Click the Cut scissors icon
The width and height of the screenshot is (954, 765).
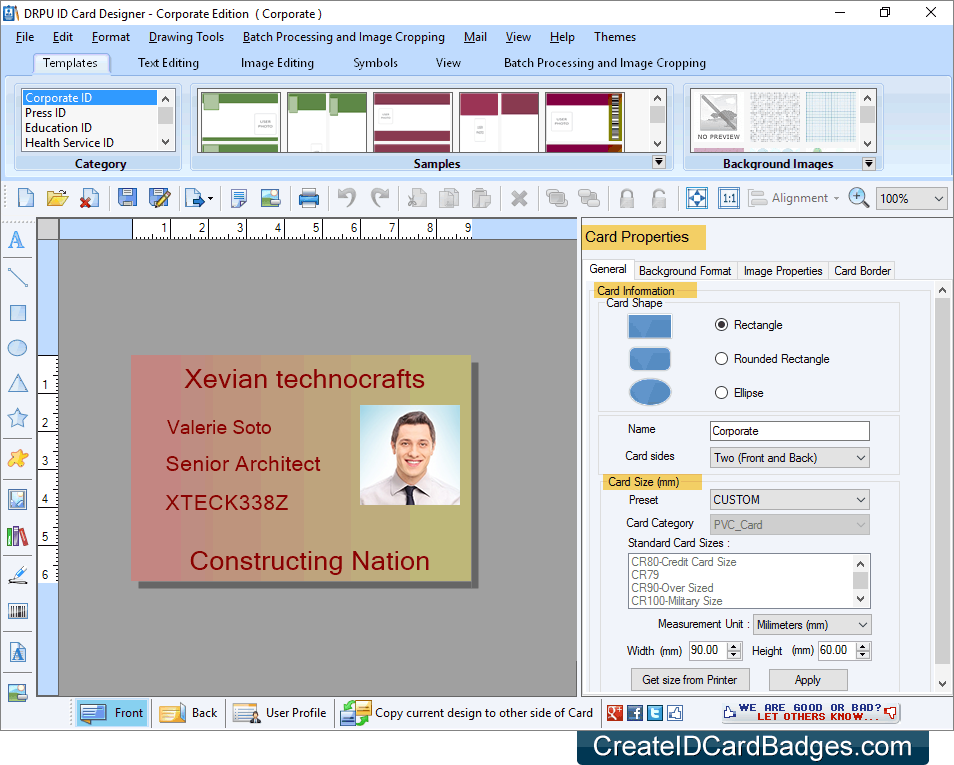(417, 198)
